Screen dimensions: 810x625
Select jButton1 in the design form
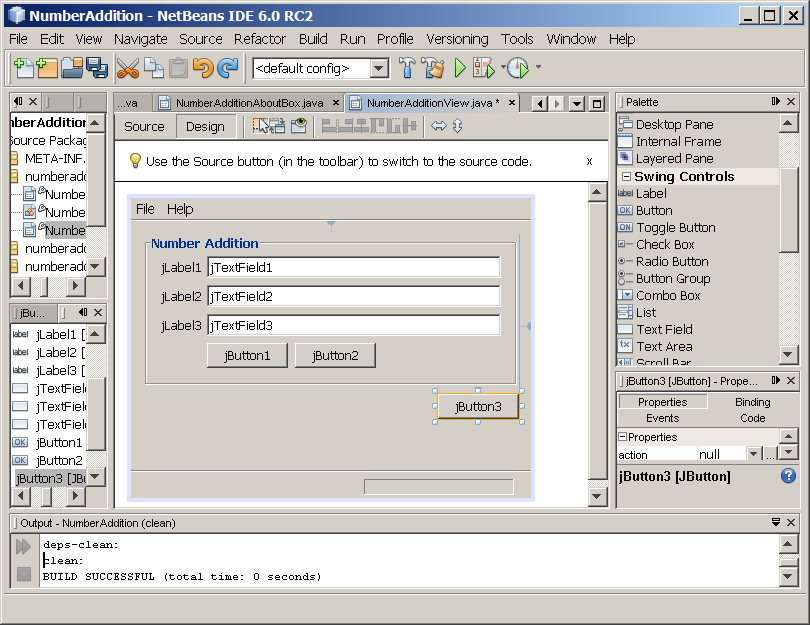pos(247,355)
